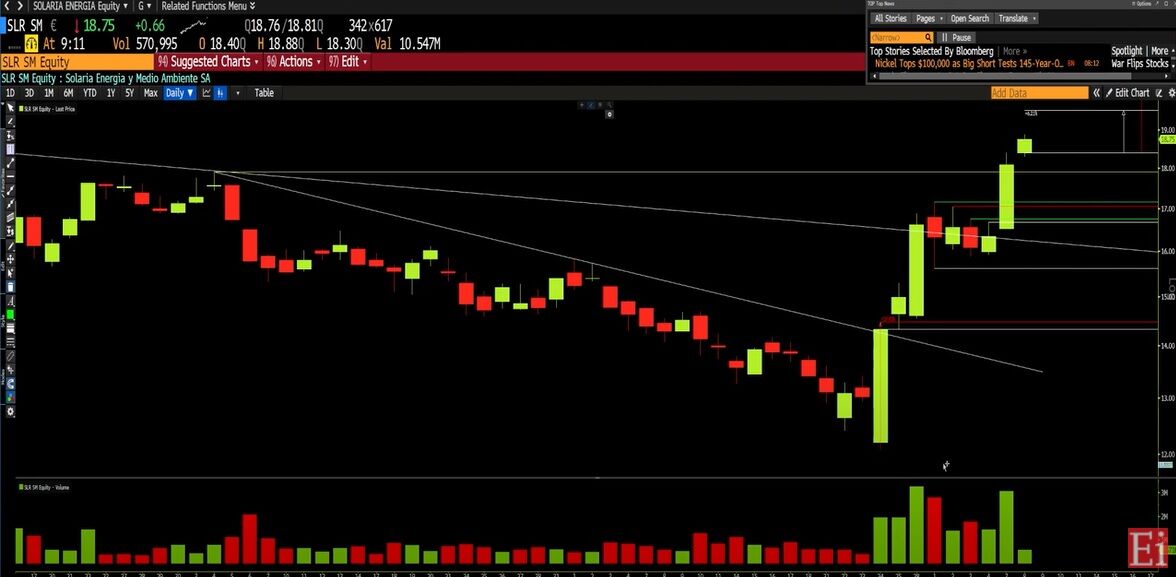Click Open Search in Top News
This screenshot has height=577, width=1176.
tap(970, 18)
